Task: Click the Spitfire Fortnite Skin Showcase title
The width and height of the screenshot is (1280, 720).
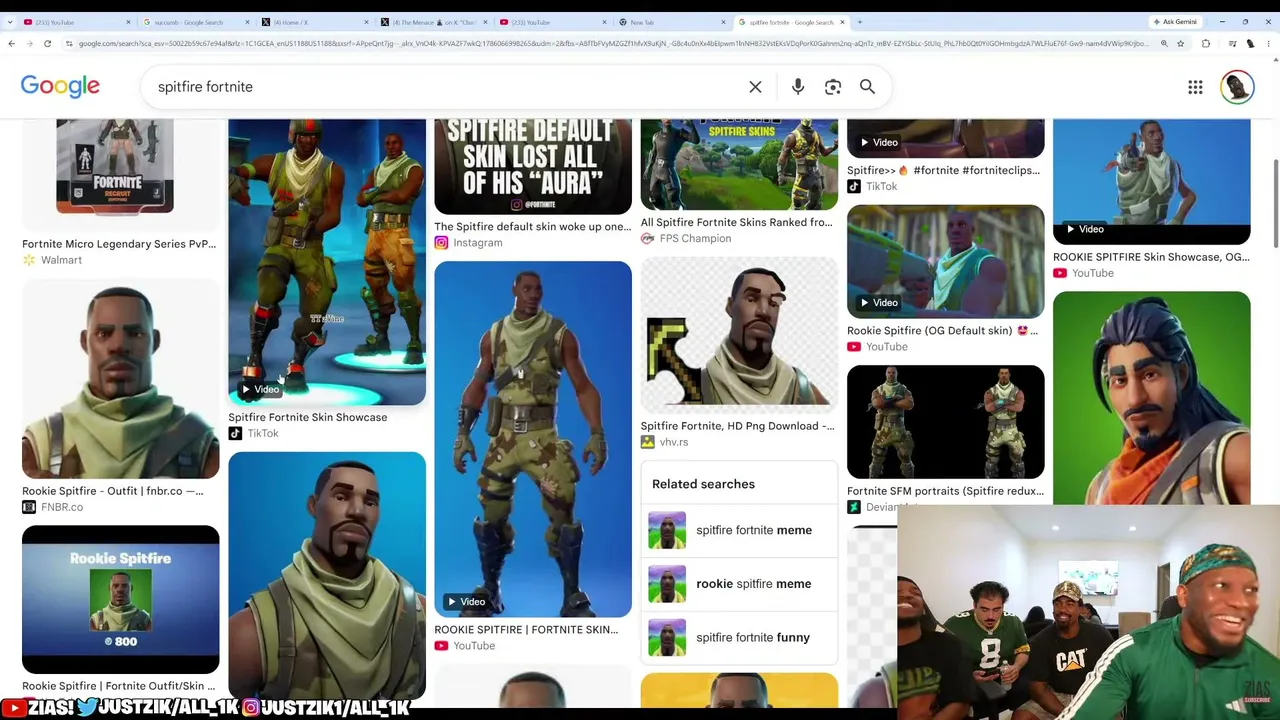Action: (307, 417)
